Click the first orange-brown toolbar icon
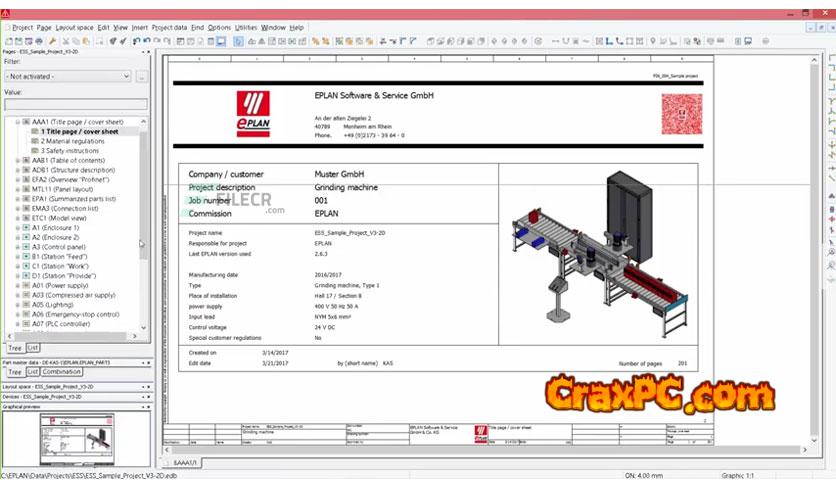836x484 pixels. click(x=316, y=41)
